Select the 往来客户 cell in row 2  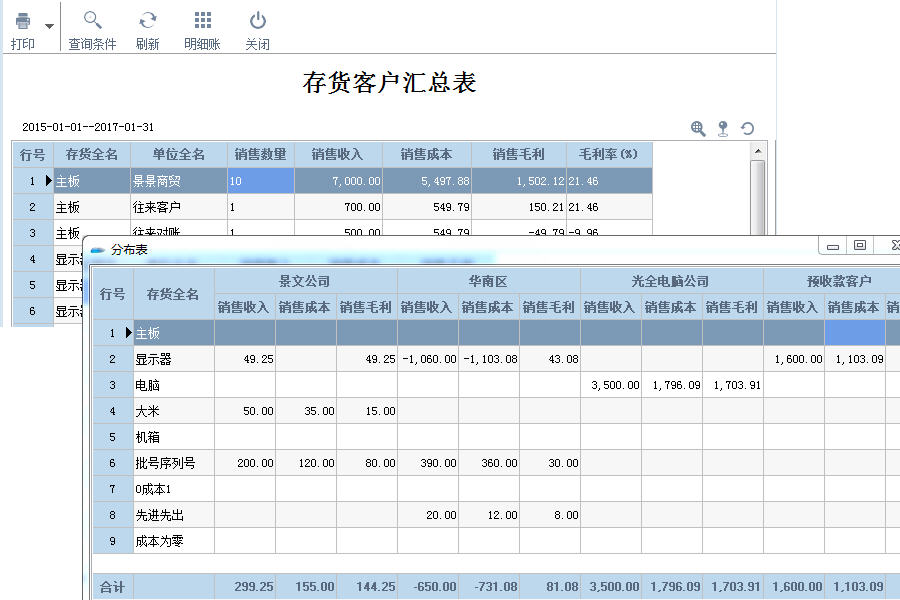point(179,207)
